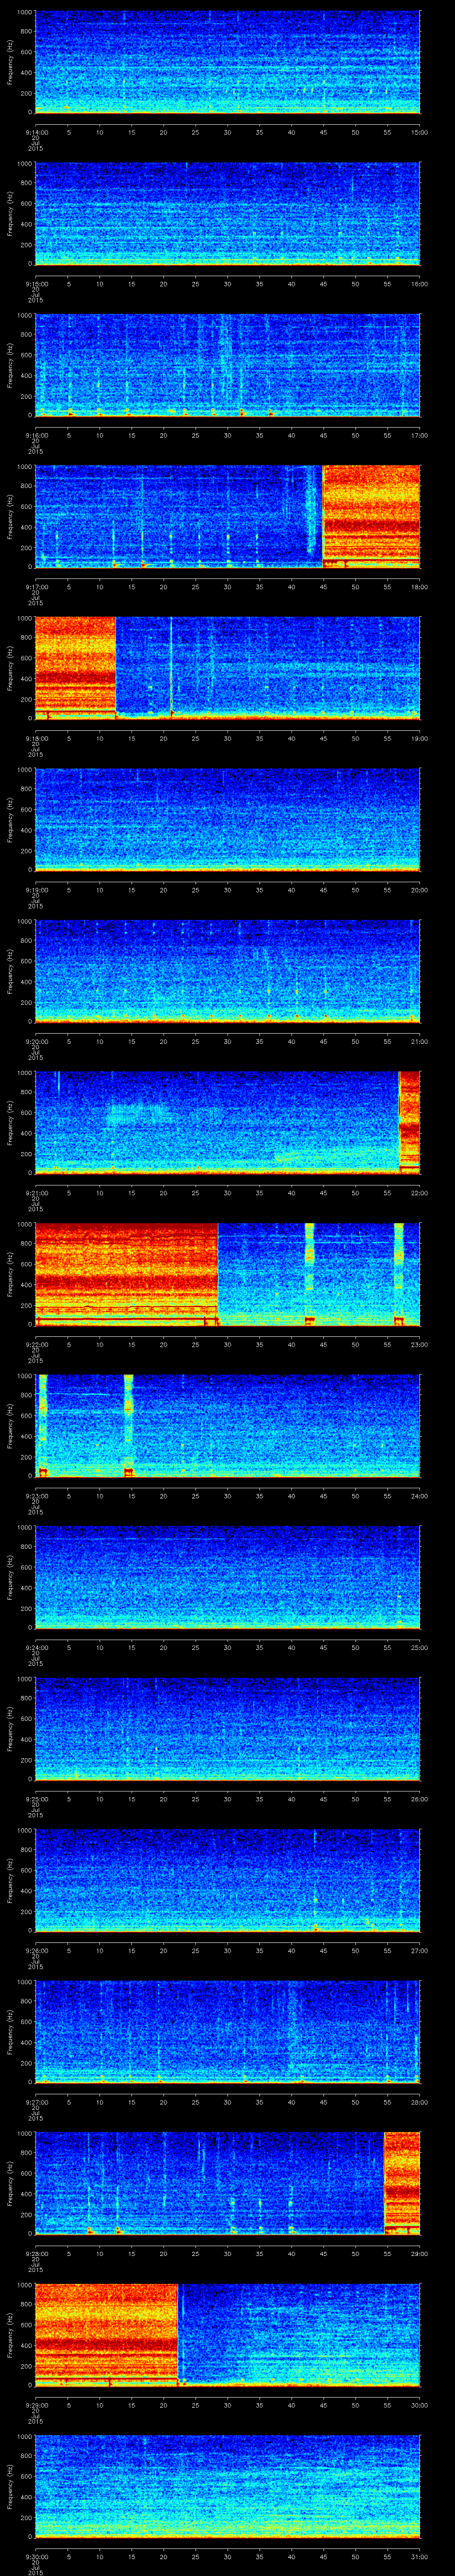Click the '9:21:00' start time label
Image resolution: width=455 pixels, height=2576 pixels.
pyautogui.click(x=35, y=1193)
